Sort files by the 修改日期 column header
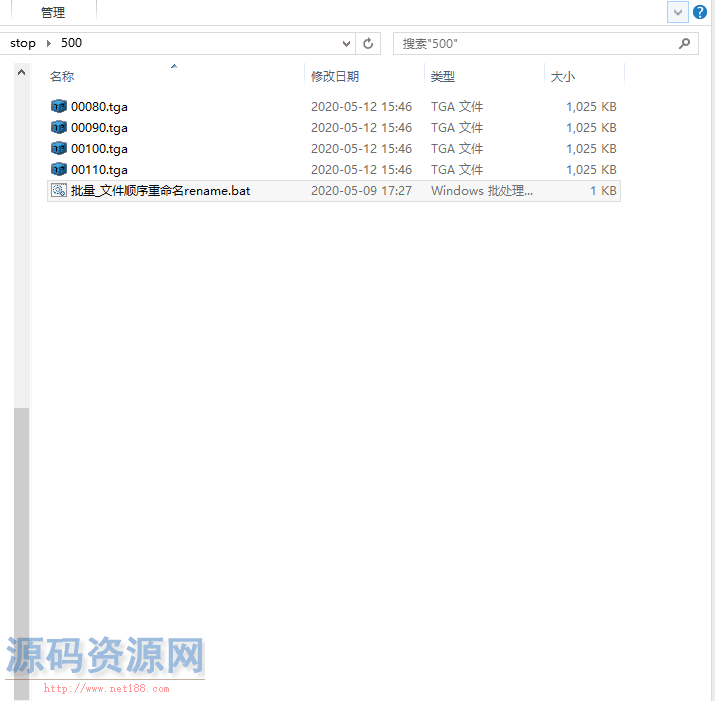The height and width of the screenshot is (701, 715). pyautogui.click(x=335, y=76)
